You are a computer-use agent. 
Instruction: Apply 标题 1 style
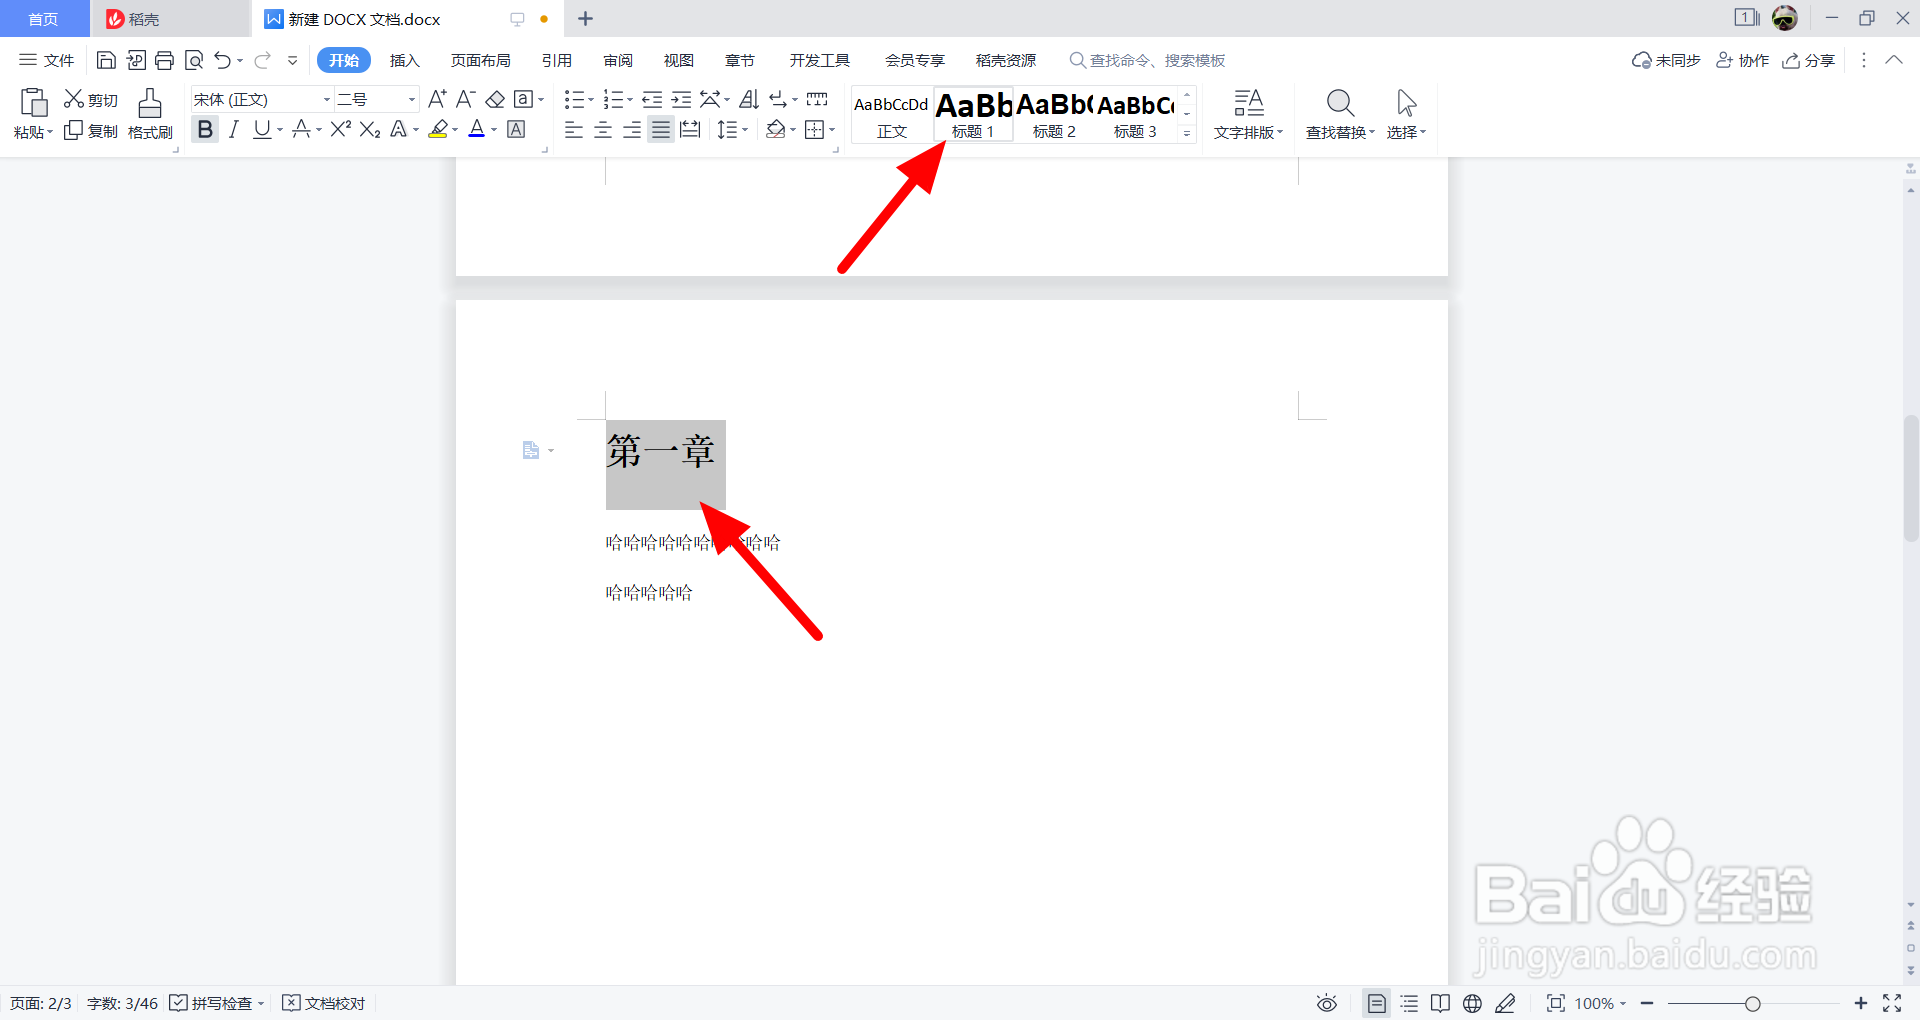pyautogui.click(x=973, y=115)
